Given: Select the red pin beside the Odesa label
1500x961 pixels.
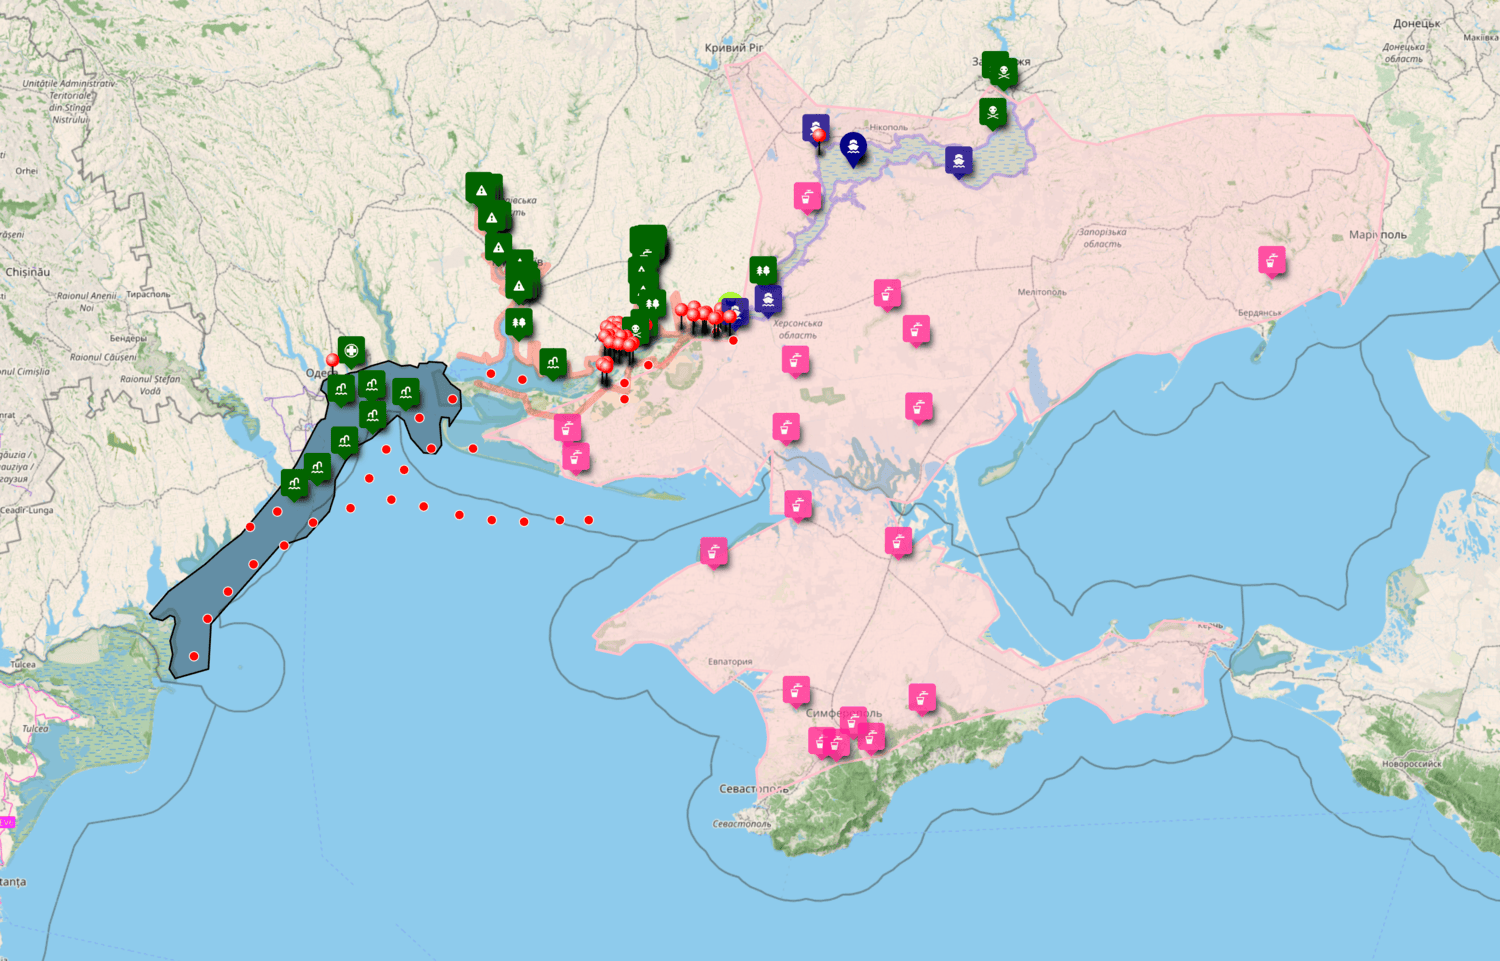Looking at the screenshot, I should (x=332, y=360).
